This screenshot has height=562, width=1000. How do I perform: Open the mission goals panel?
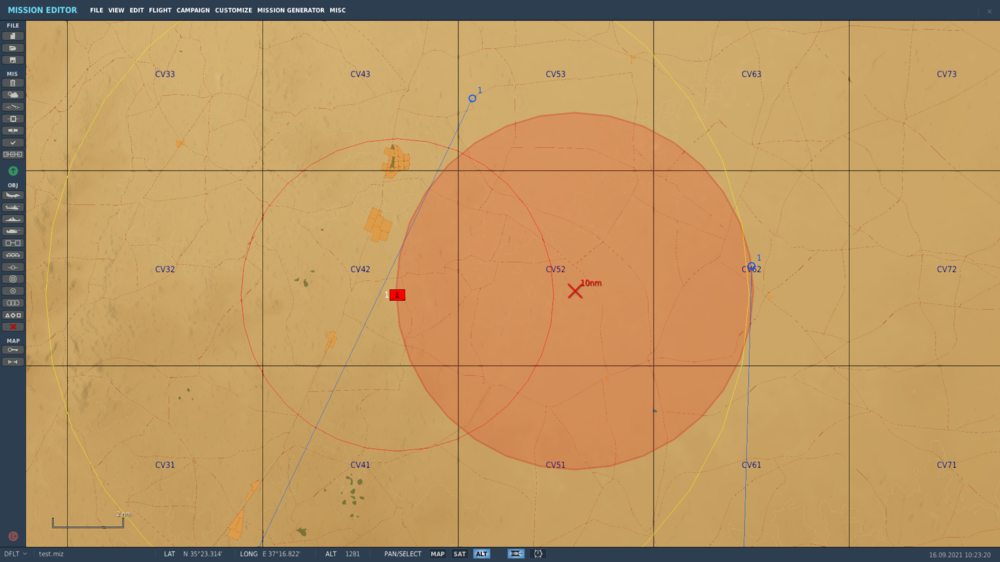click(13, 119)
